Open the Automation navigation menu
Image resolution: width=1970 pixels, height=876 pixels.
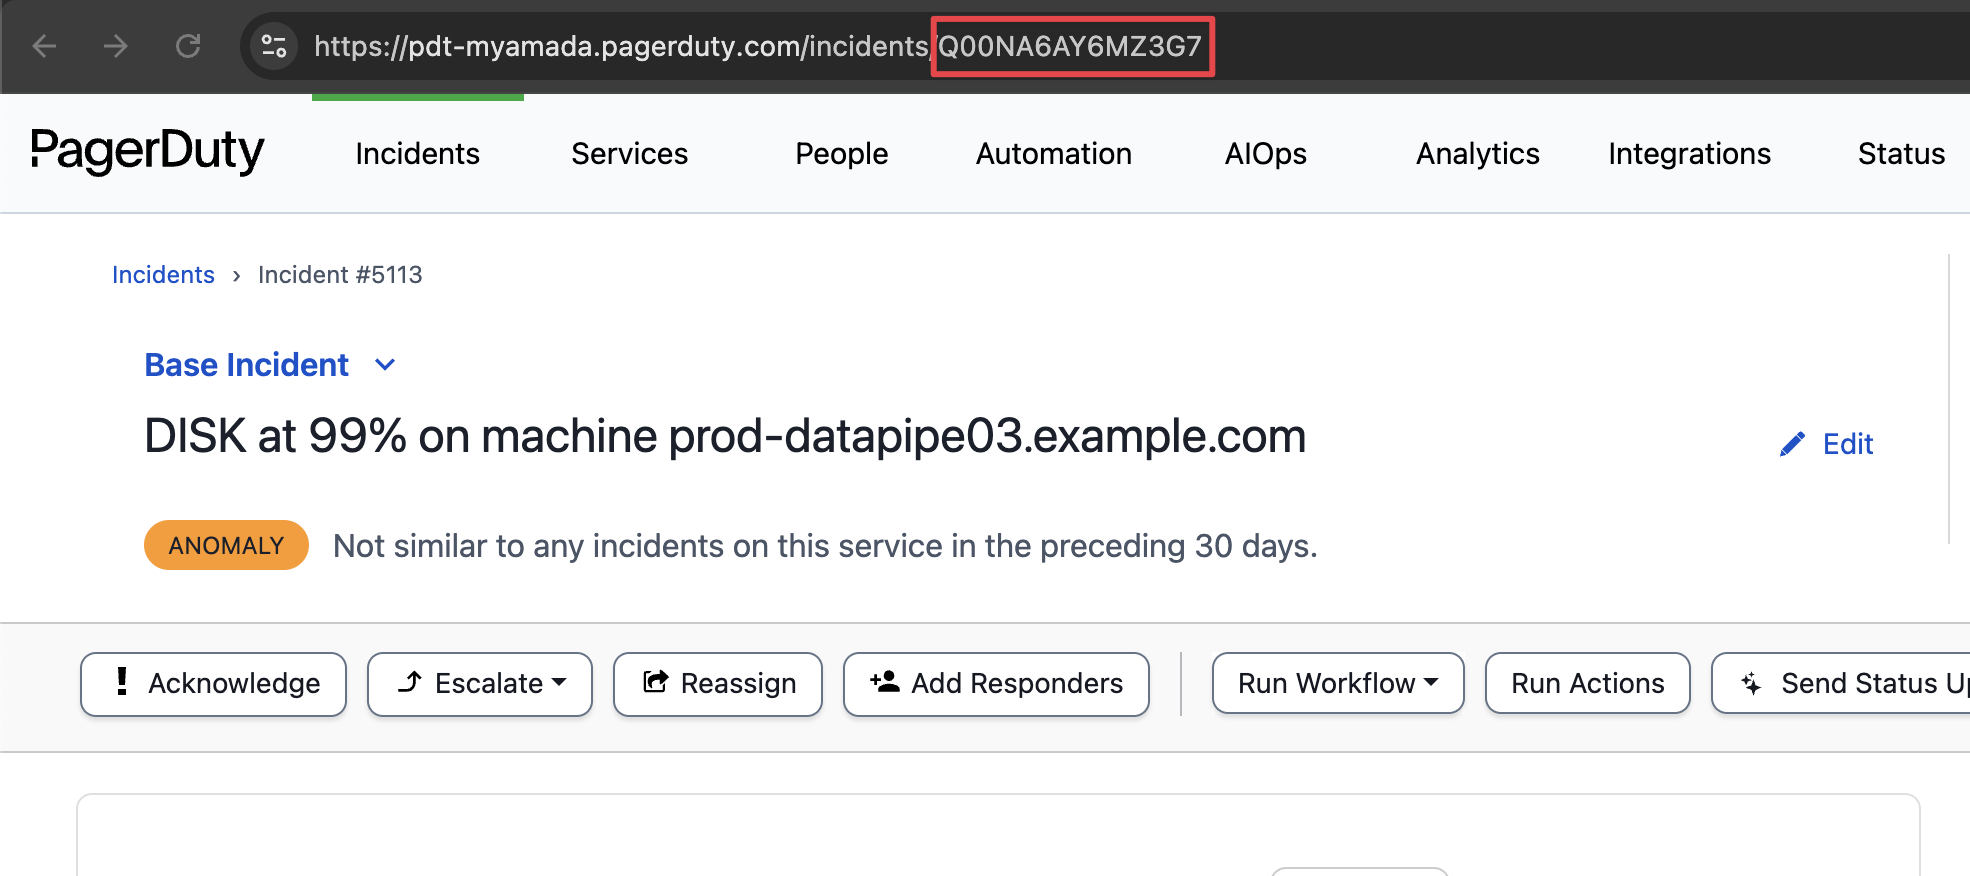1054,154
